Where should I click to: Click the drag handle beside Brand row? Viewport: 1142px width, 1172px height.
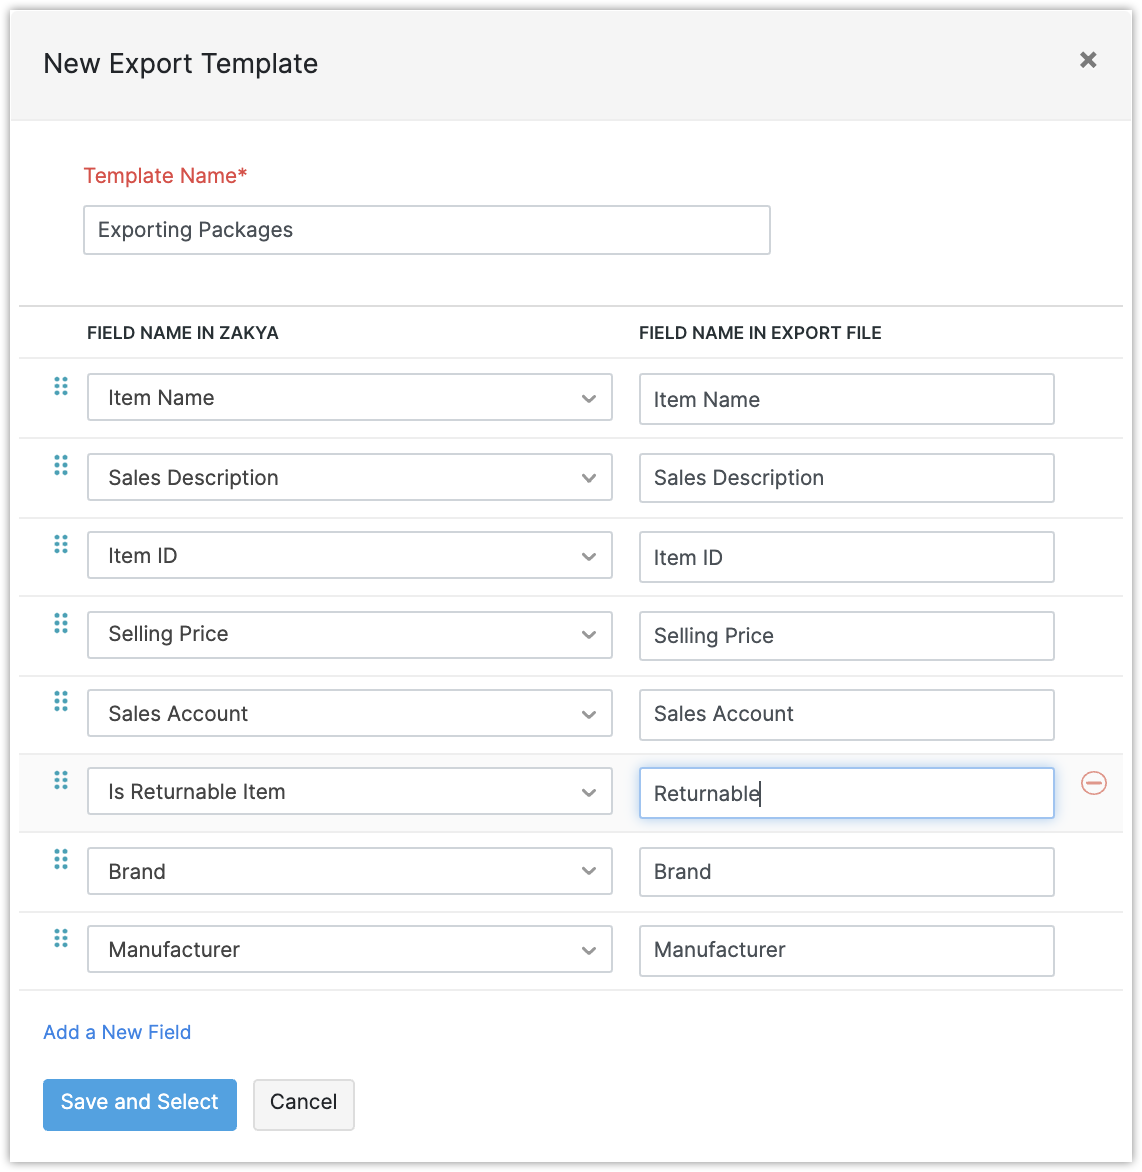[61, 859]
